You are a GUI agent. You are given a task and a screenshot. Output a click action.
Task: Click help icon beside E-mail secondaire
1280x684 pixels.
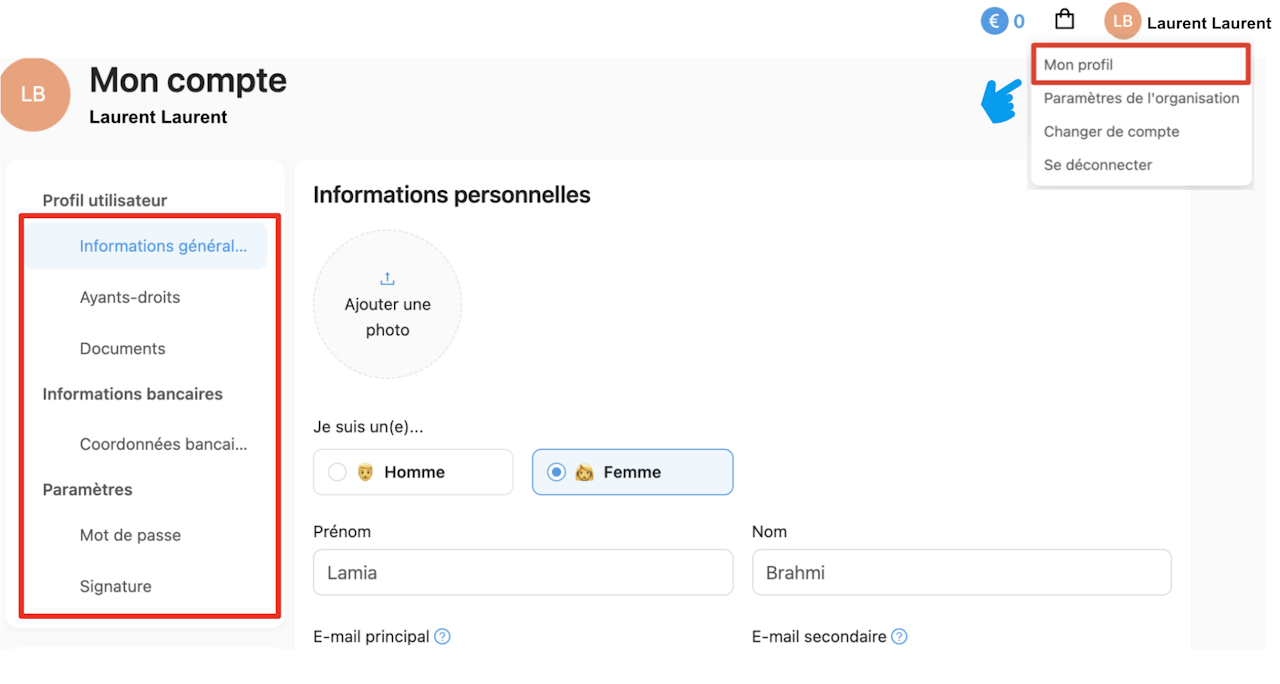[x=899, y=636]
